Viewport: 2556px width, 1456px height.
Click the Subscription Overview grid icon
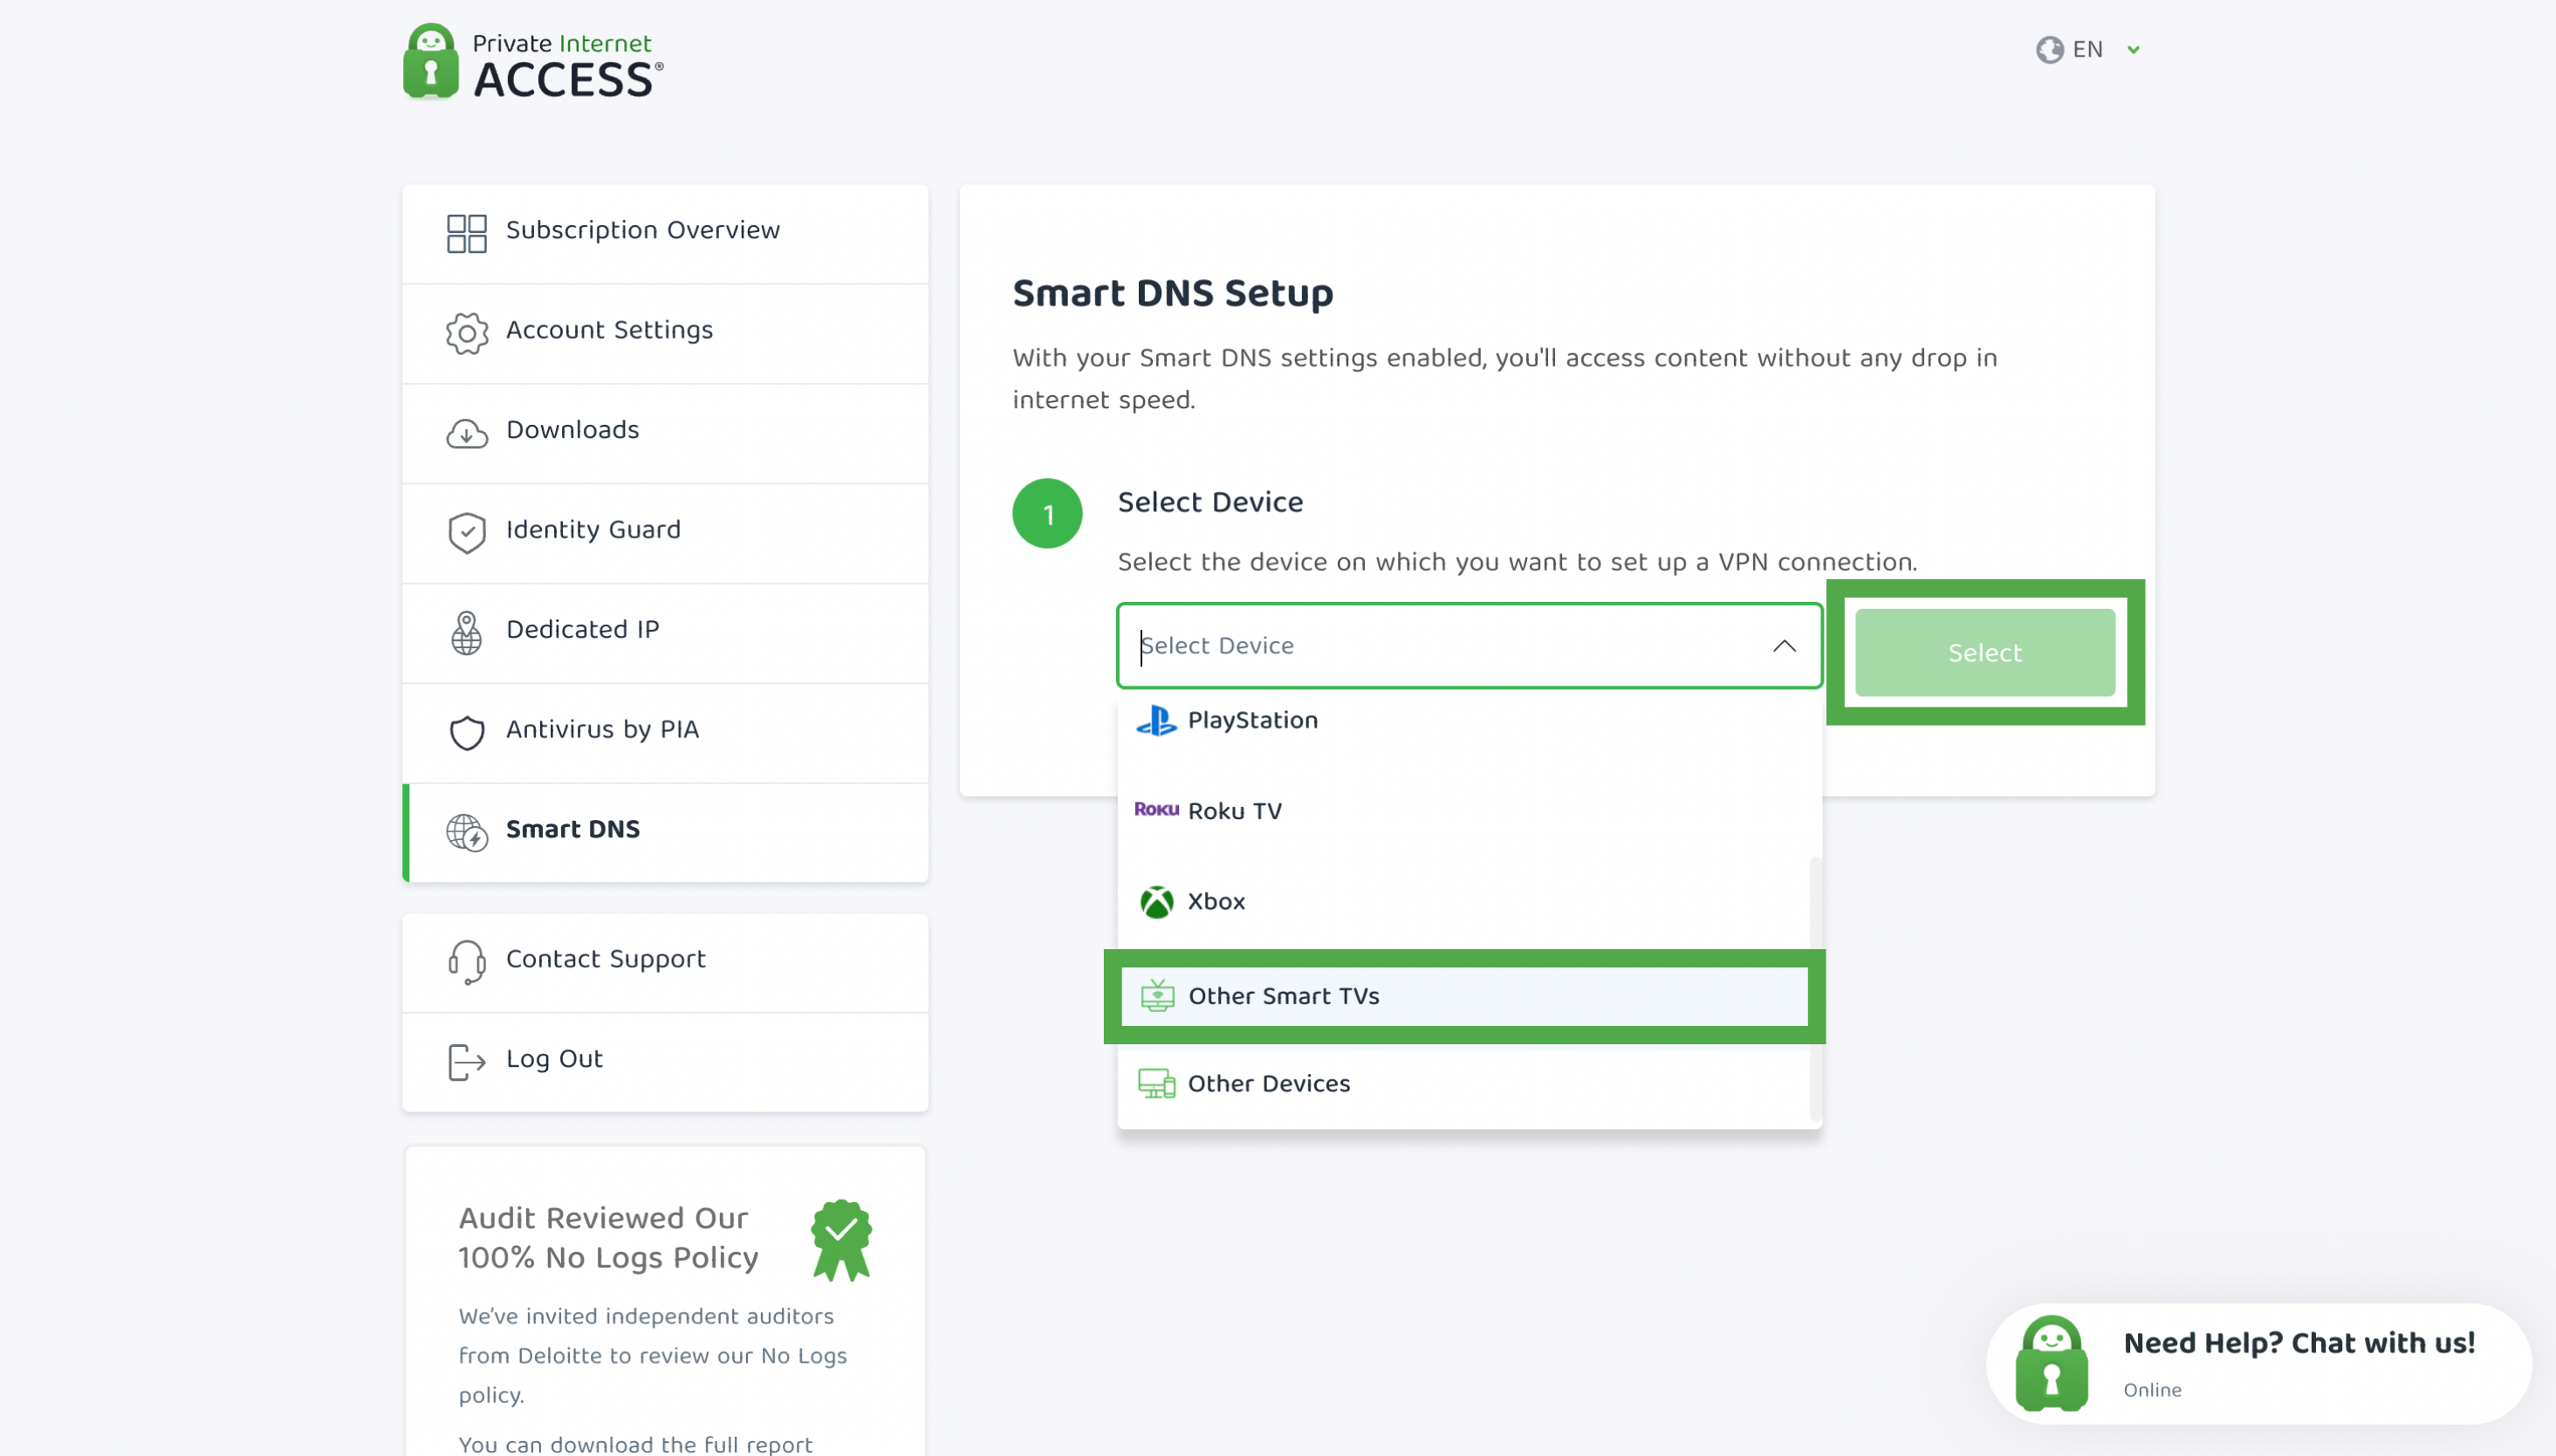pos(466,233)
